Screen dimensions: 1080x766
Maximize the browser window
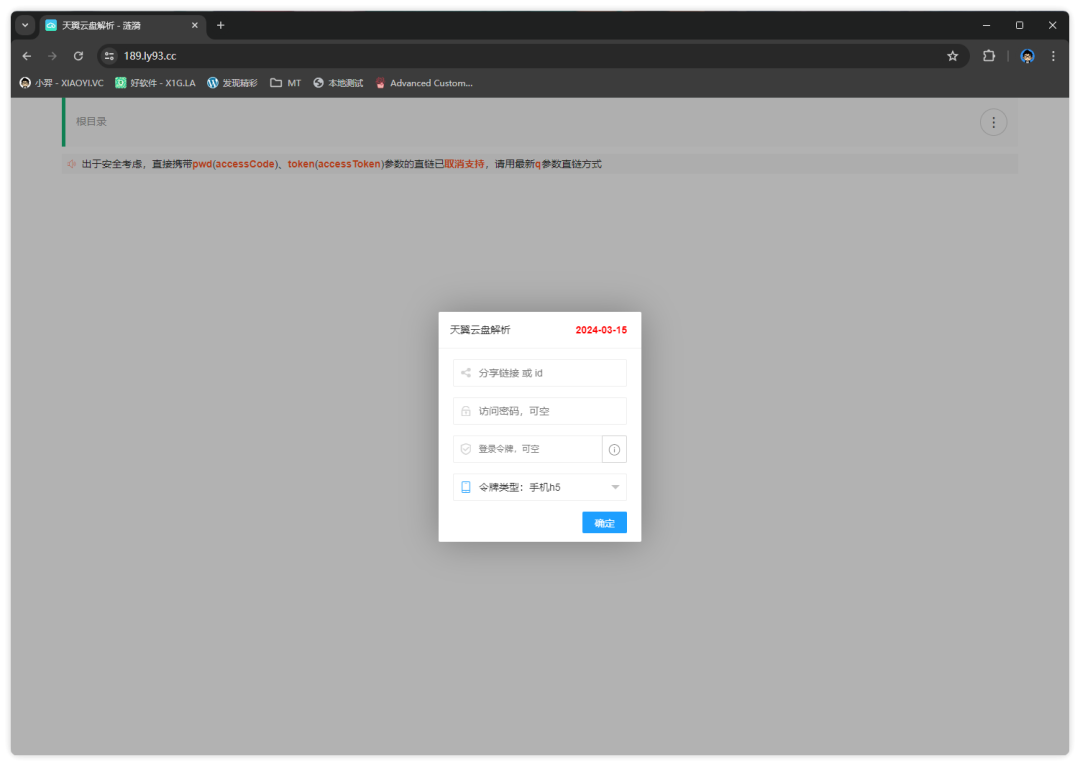tap(1019, 25)
